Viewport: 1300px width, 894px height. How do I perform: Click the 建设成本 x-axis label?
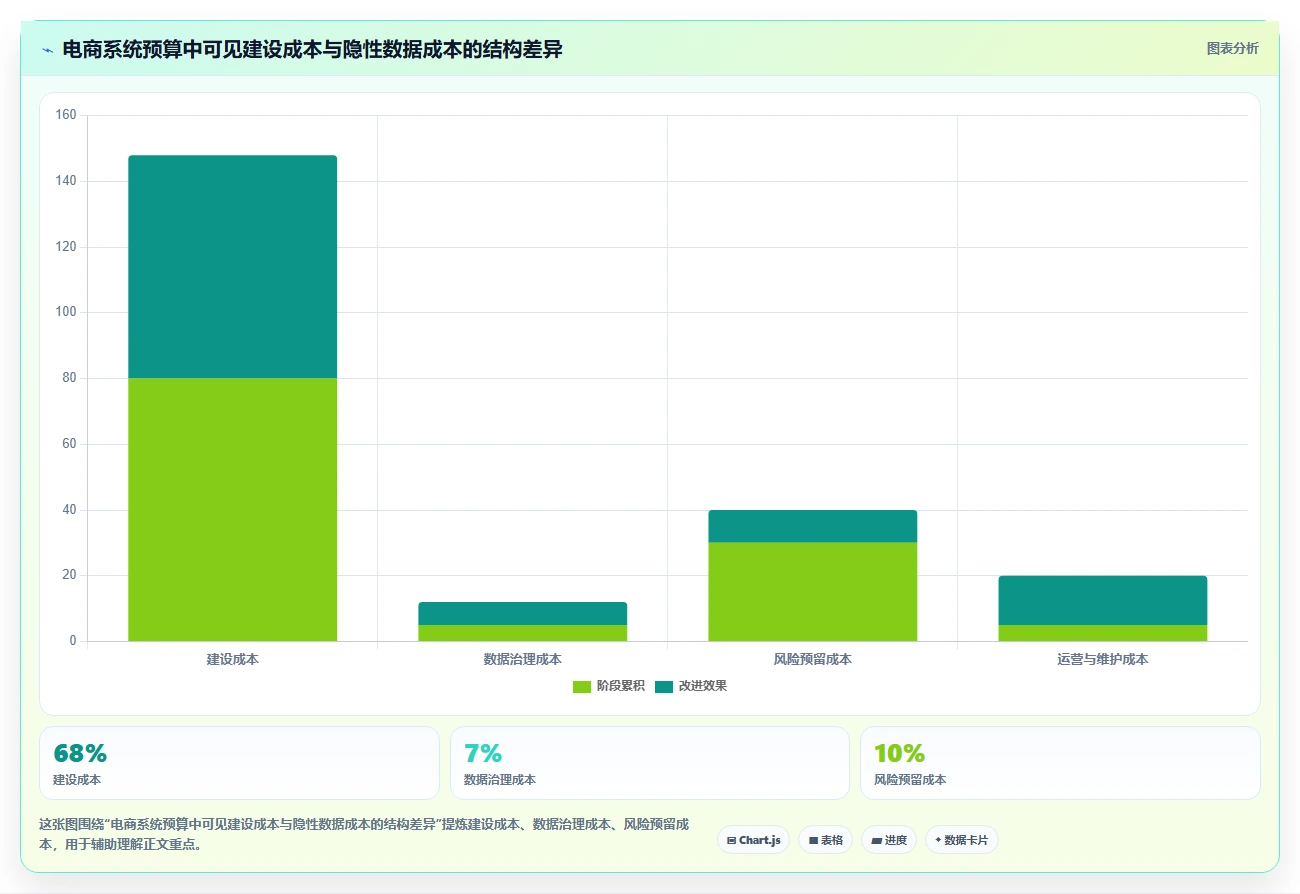[x=232, y=659]
